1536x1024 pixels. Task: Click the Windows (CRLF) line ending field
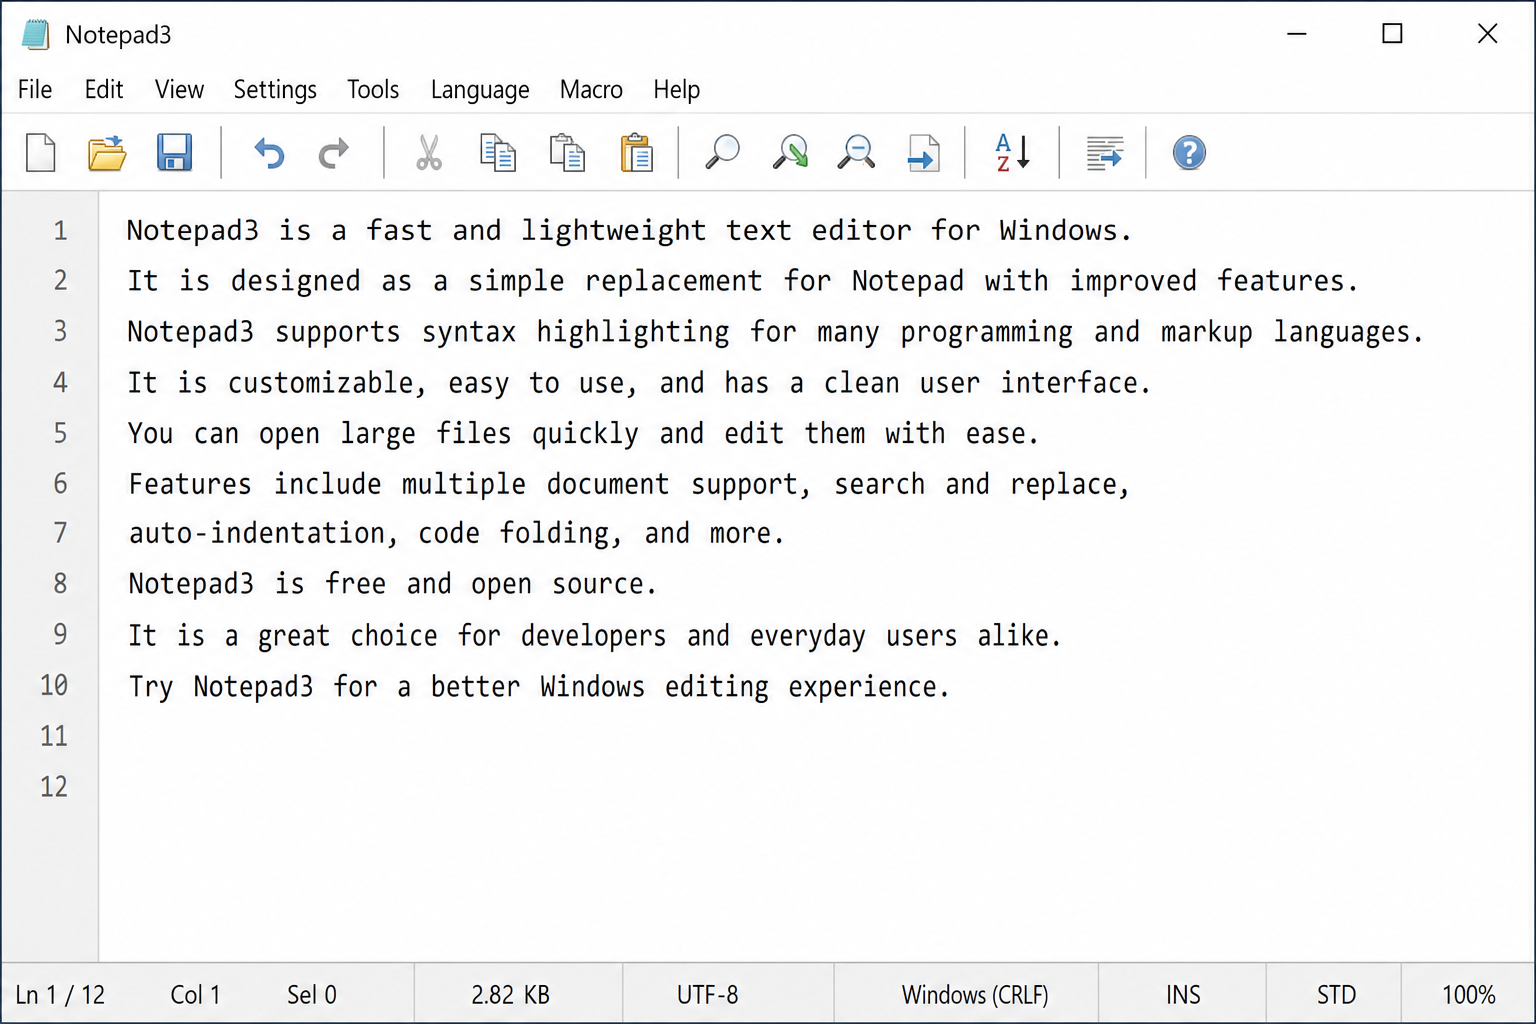coord(975,995)
